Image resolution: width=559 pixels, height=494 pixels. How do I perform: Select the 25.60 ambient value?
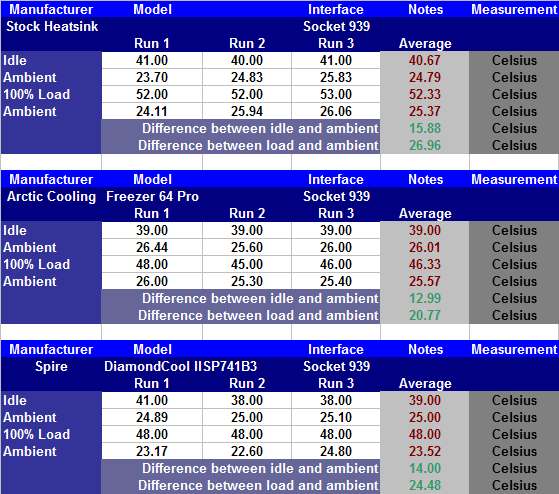(247, 247)
